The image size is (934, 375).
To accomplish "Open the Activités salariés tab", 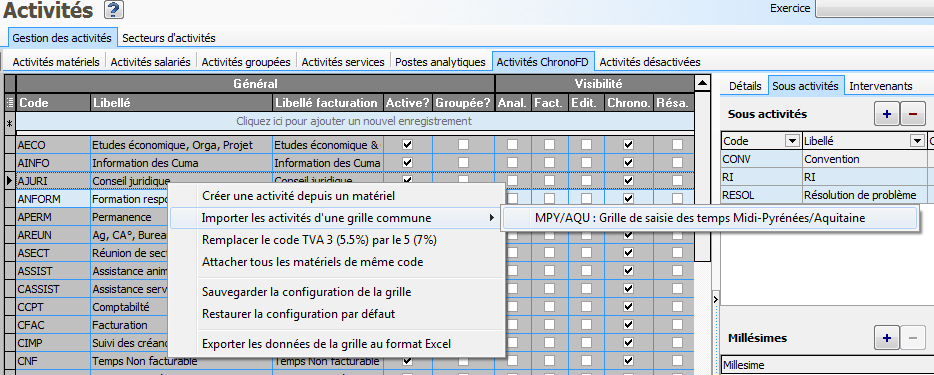I will [151, 61].
